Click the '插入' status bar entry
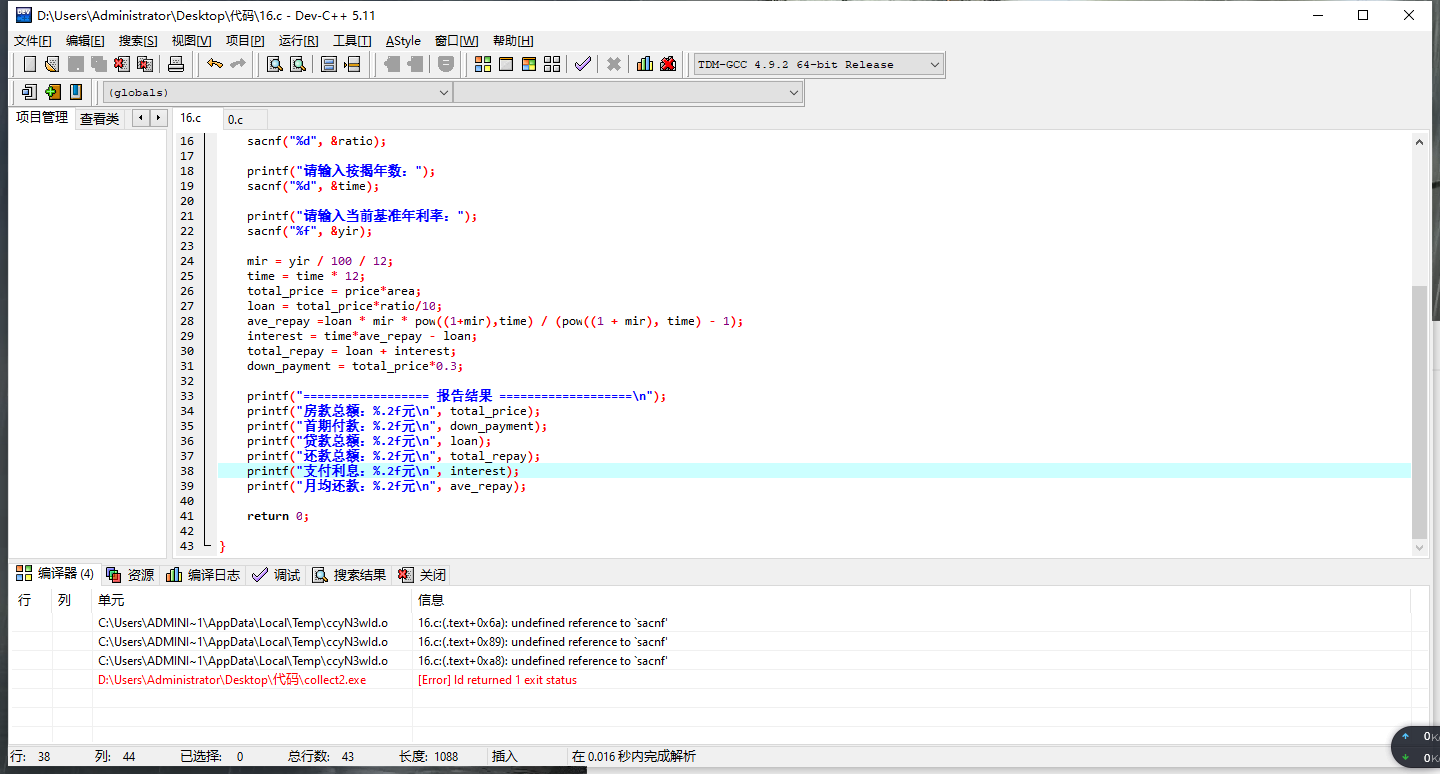Viewport: 1440px width, 774px height. coord(505,757)
